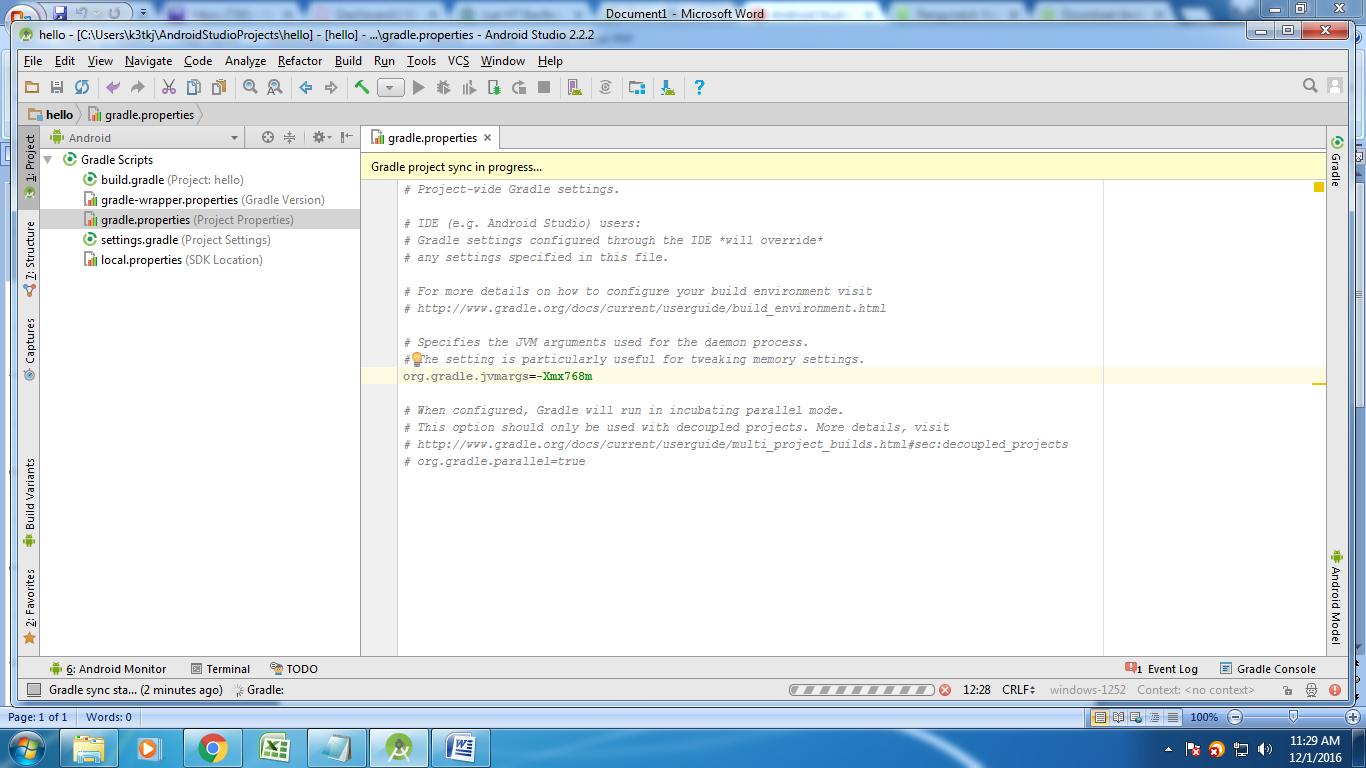The height and width of the screenshot is (768, 1366).
Task: Open the VCS menu
Action: [458, 61]
